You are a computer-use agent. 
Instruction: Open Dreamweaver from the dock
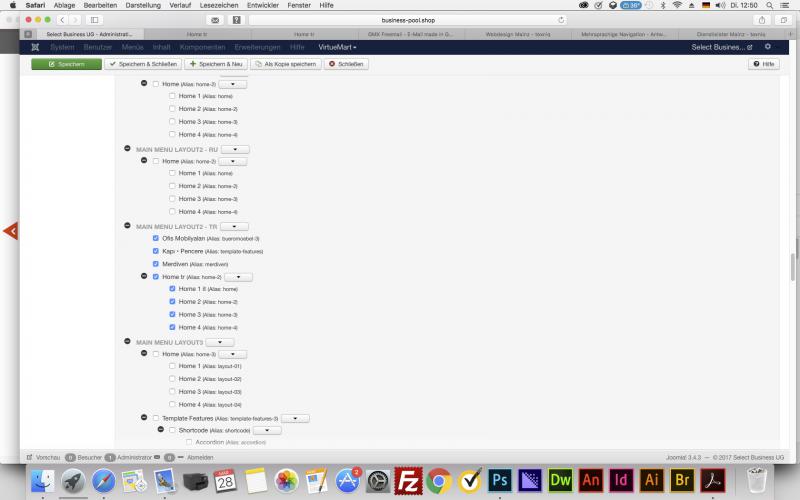pyautogui.click(x=560, y=481)
